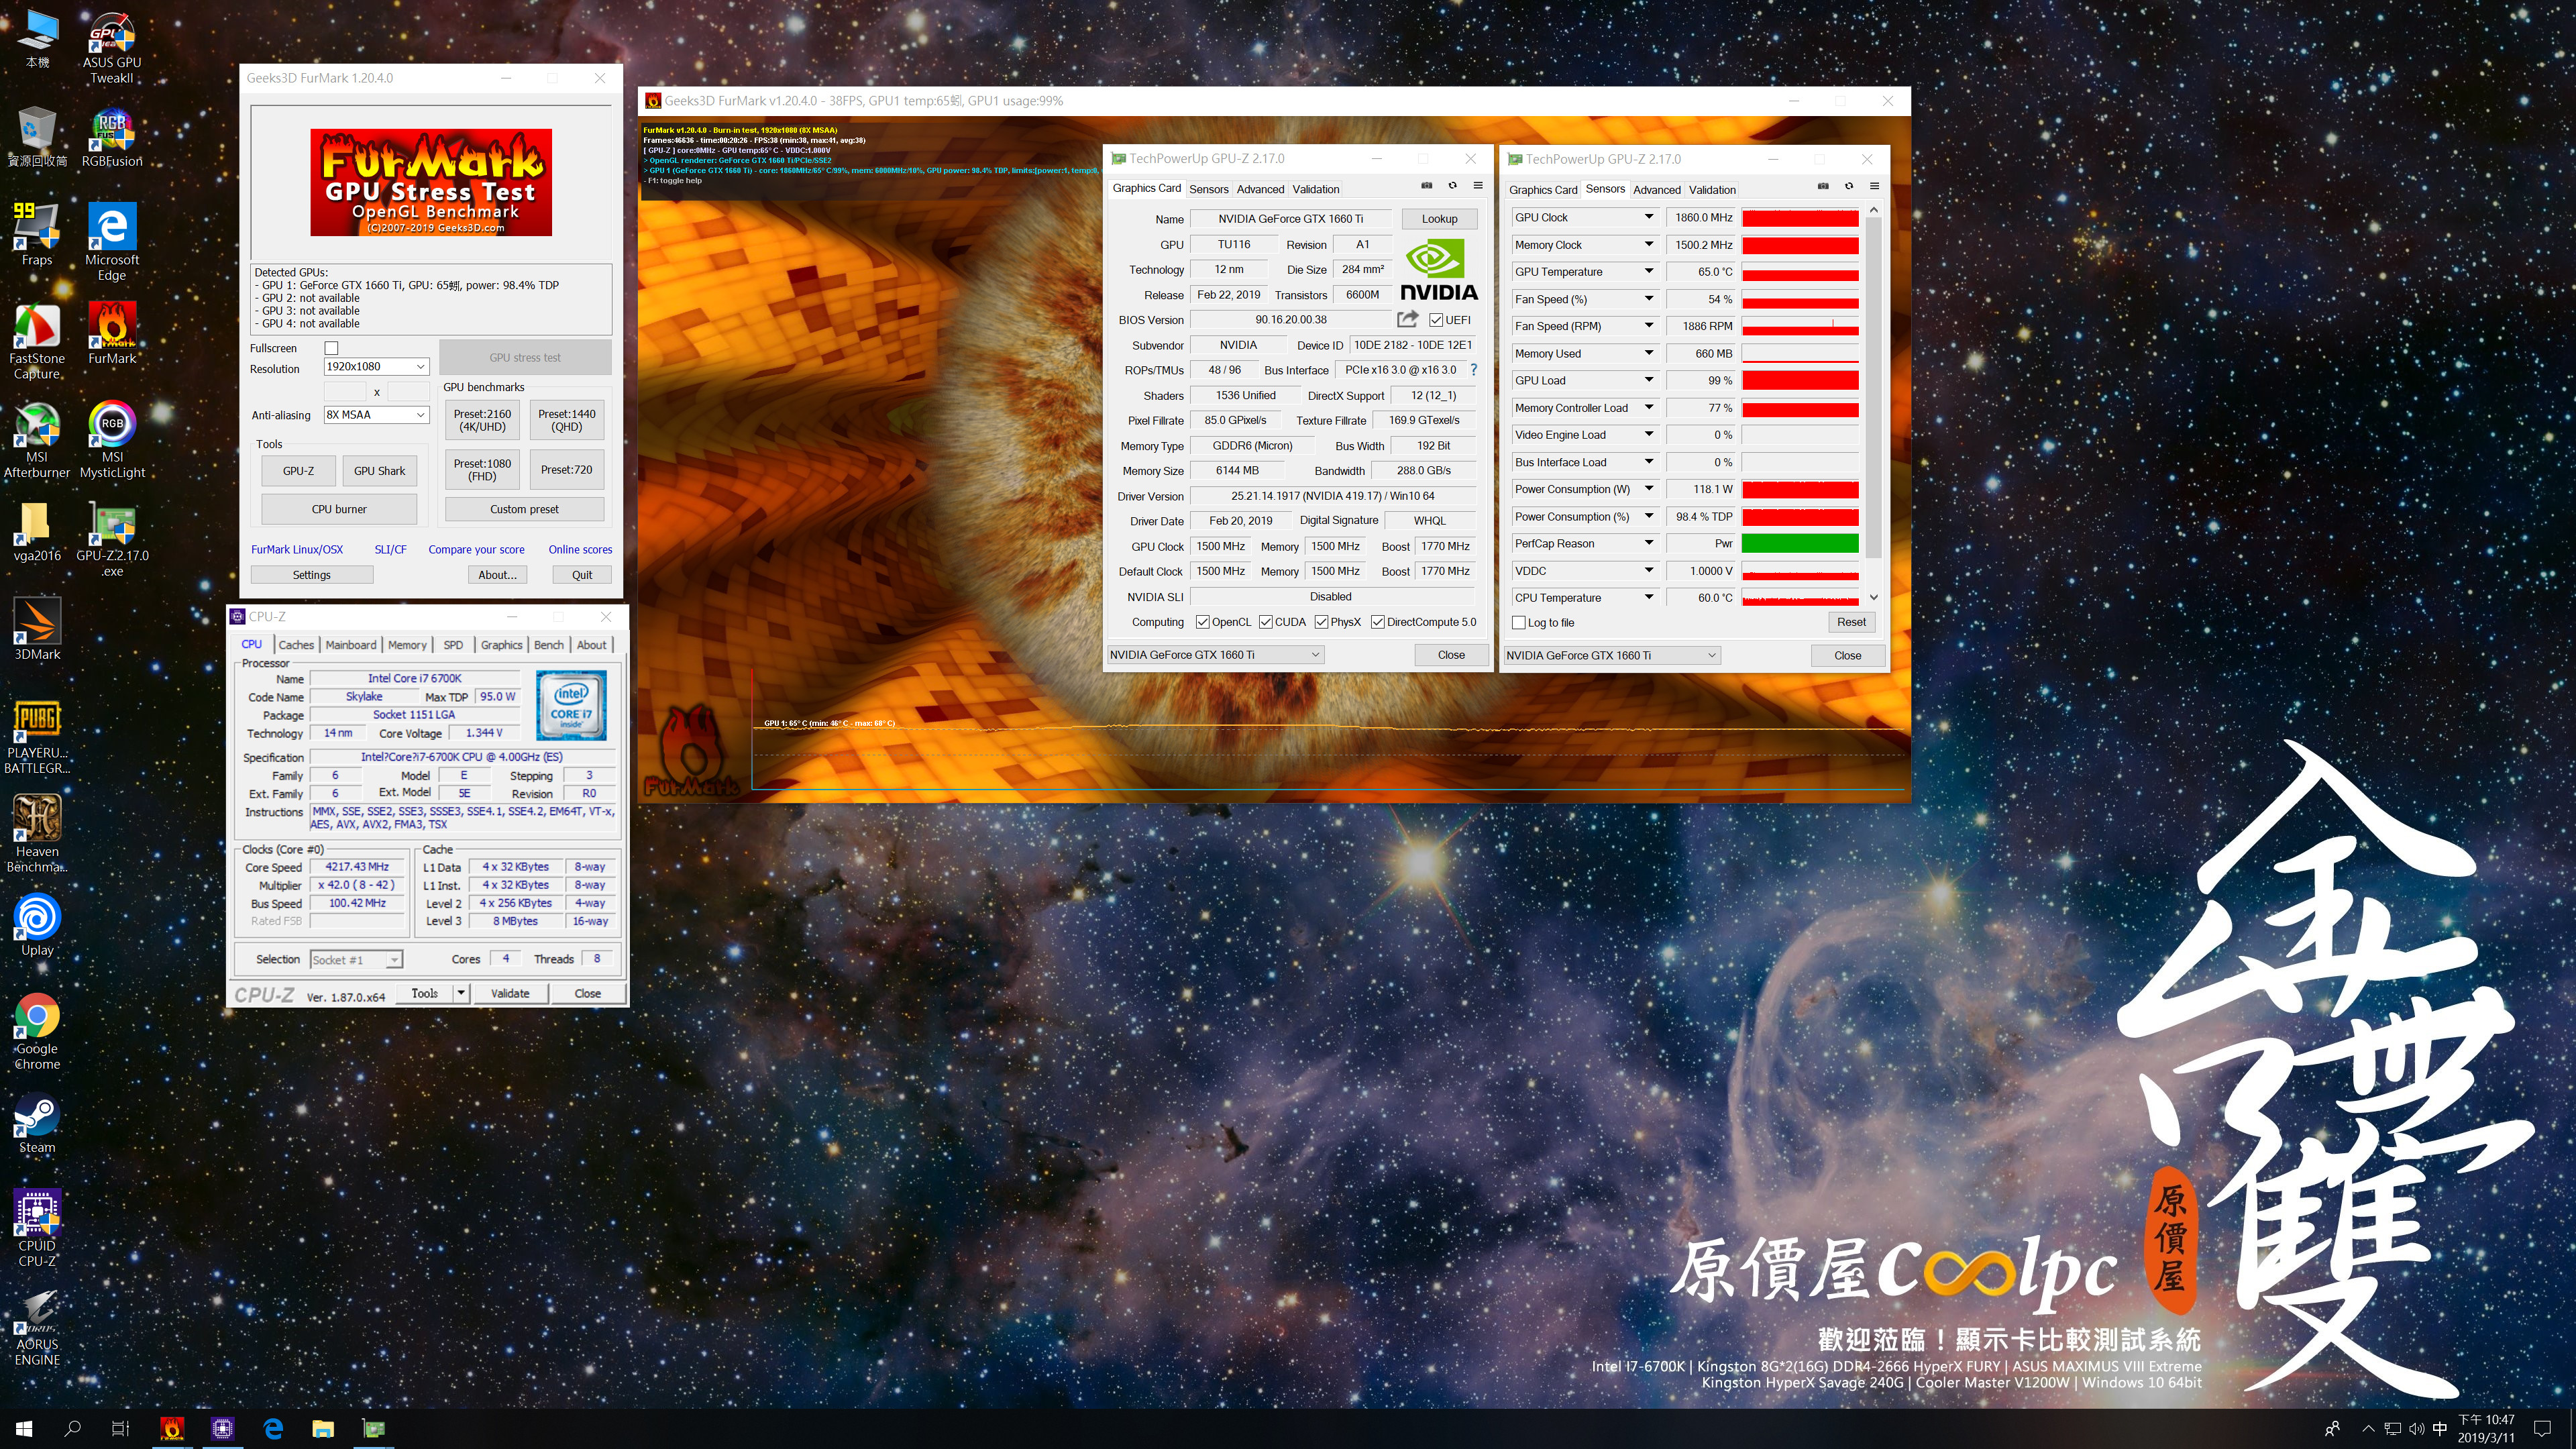Open the Anti-aliasing 8X MSAA dropdown
2576x1449 pixels.
pos(376,415)
